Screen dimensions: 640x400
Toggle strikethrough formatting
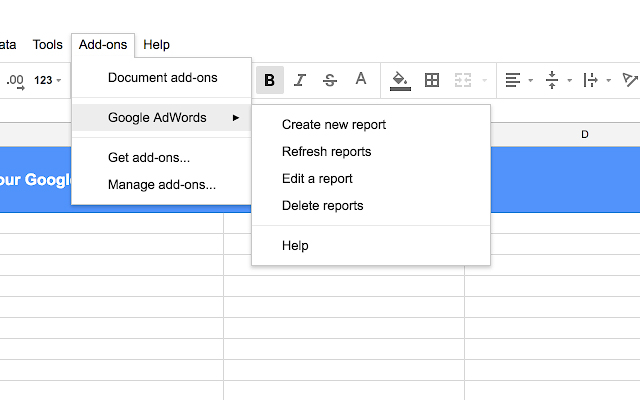pyautogui.click(x=330, y=80)
